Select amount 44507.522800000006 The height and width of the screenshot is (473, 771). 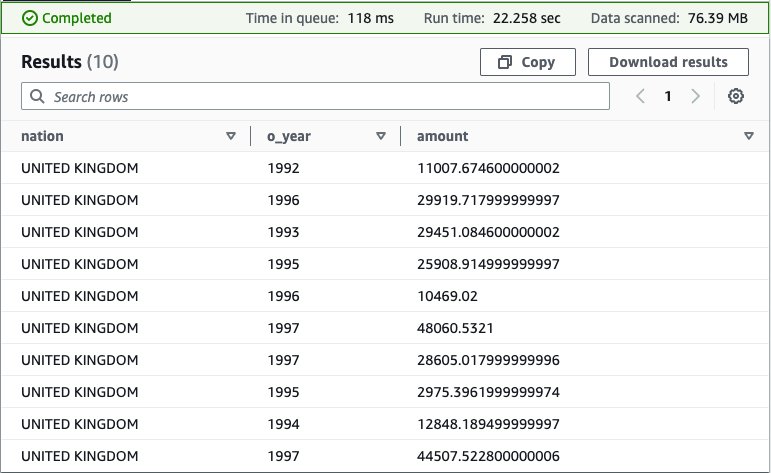tap(488, 456)
